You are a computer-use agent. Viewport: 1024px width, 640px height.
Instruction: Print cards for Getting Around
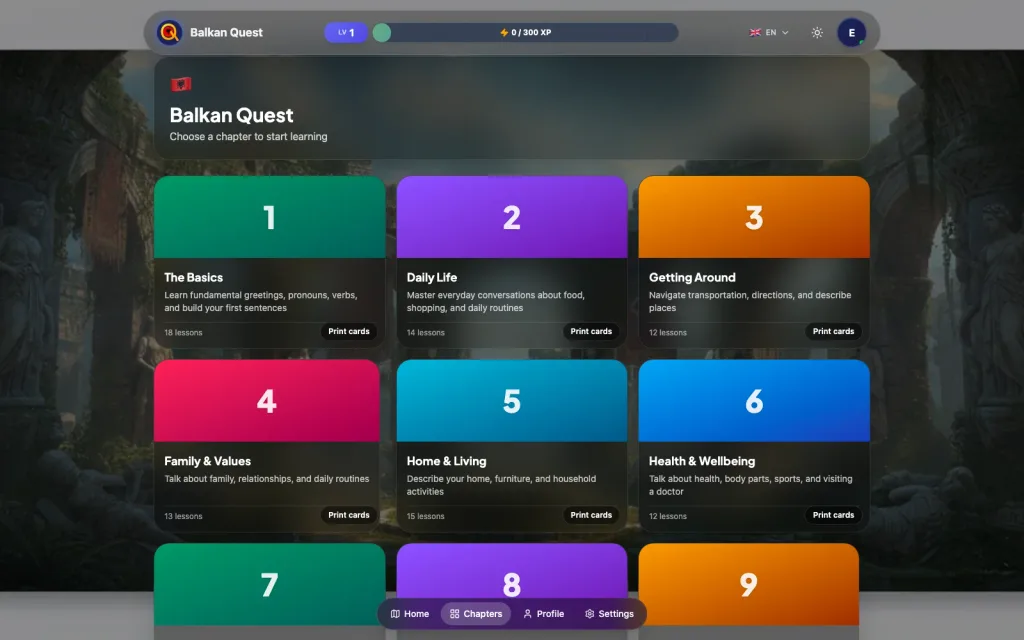click(x=833, y=331)
